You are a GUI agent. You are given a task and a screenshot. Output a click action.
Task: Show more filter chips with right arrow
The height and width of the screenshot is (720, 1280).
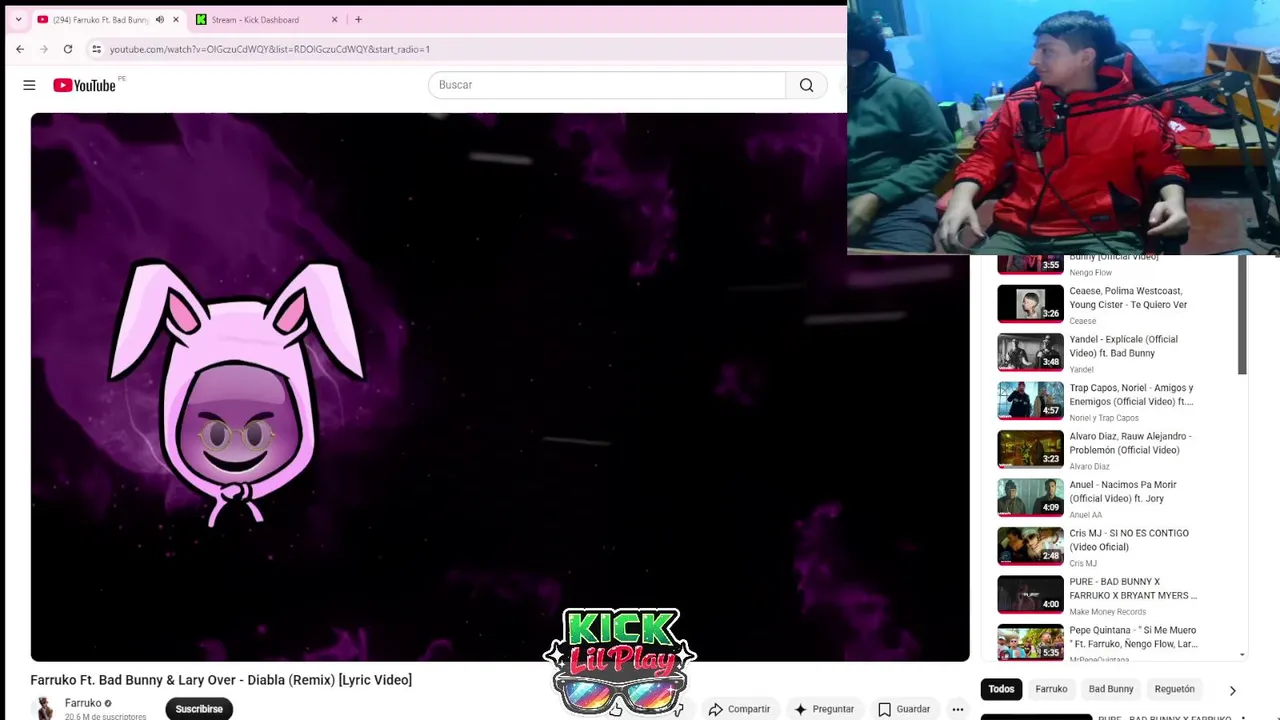tap(1232, 690)
